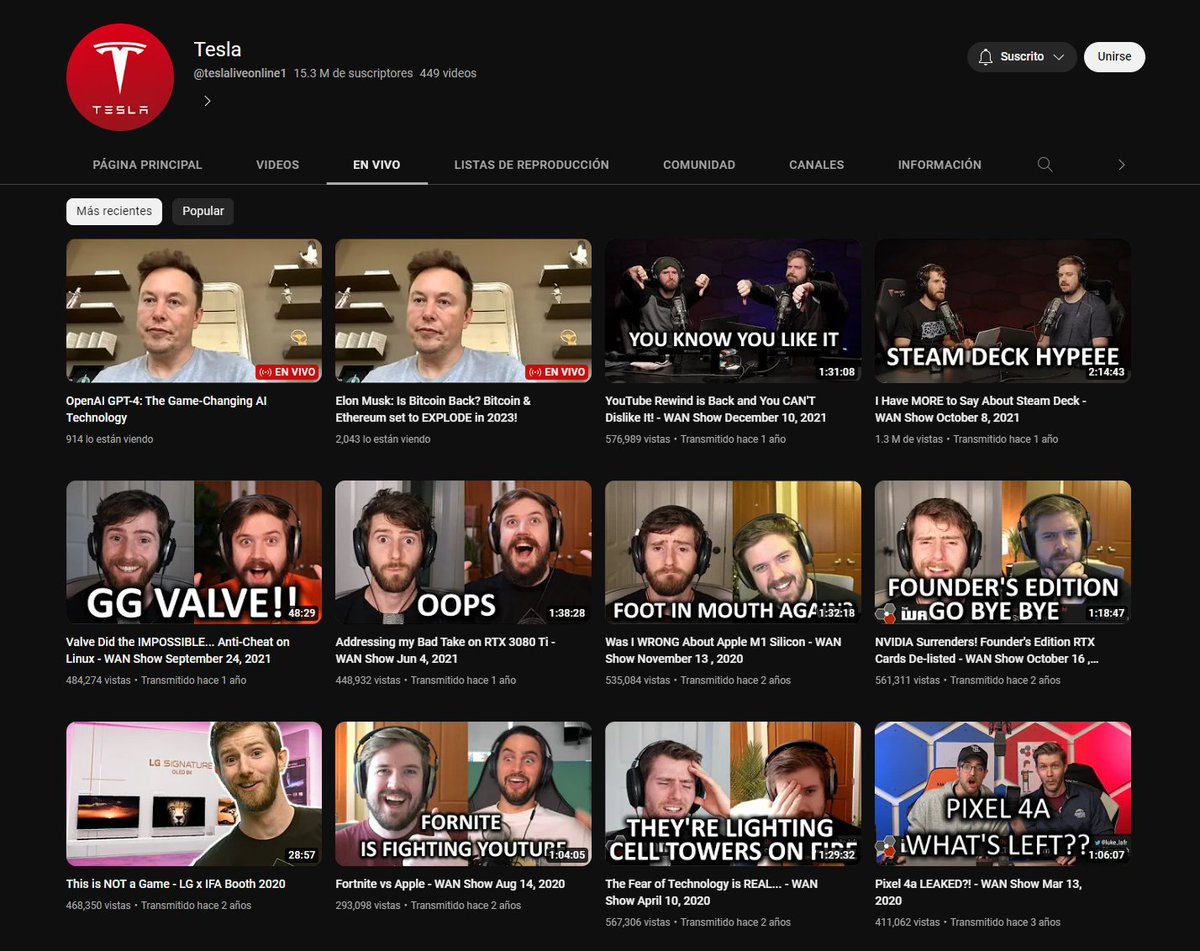Click the Tesla channel avatar logo
Viewport: 1200px width, 951px height.
coord(120,77)
